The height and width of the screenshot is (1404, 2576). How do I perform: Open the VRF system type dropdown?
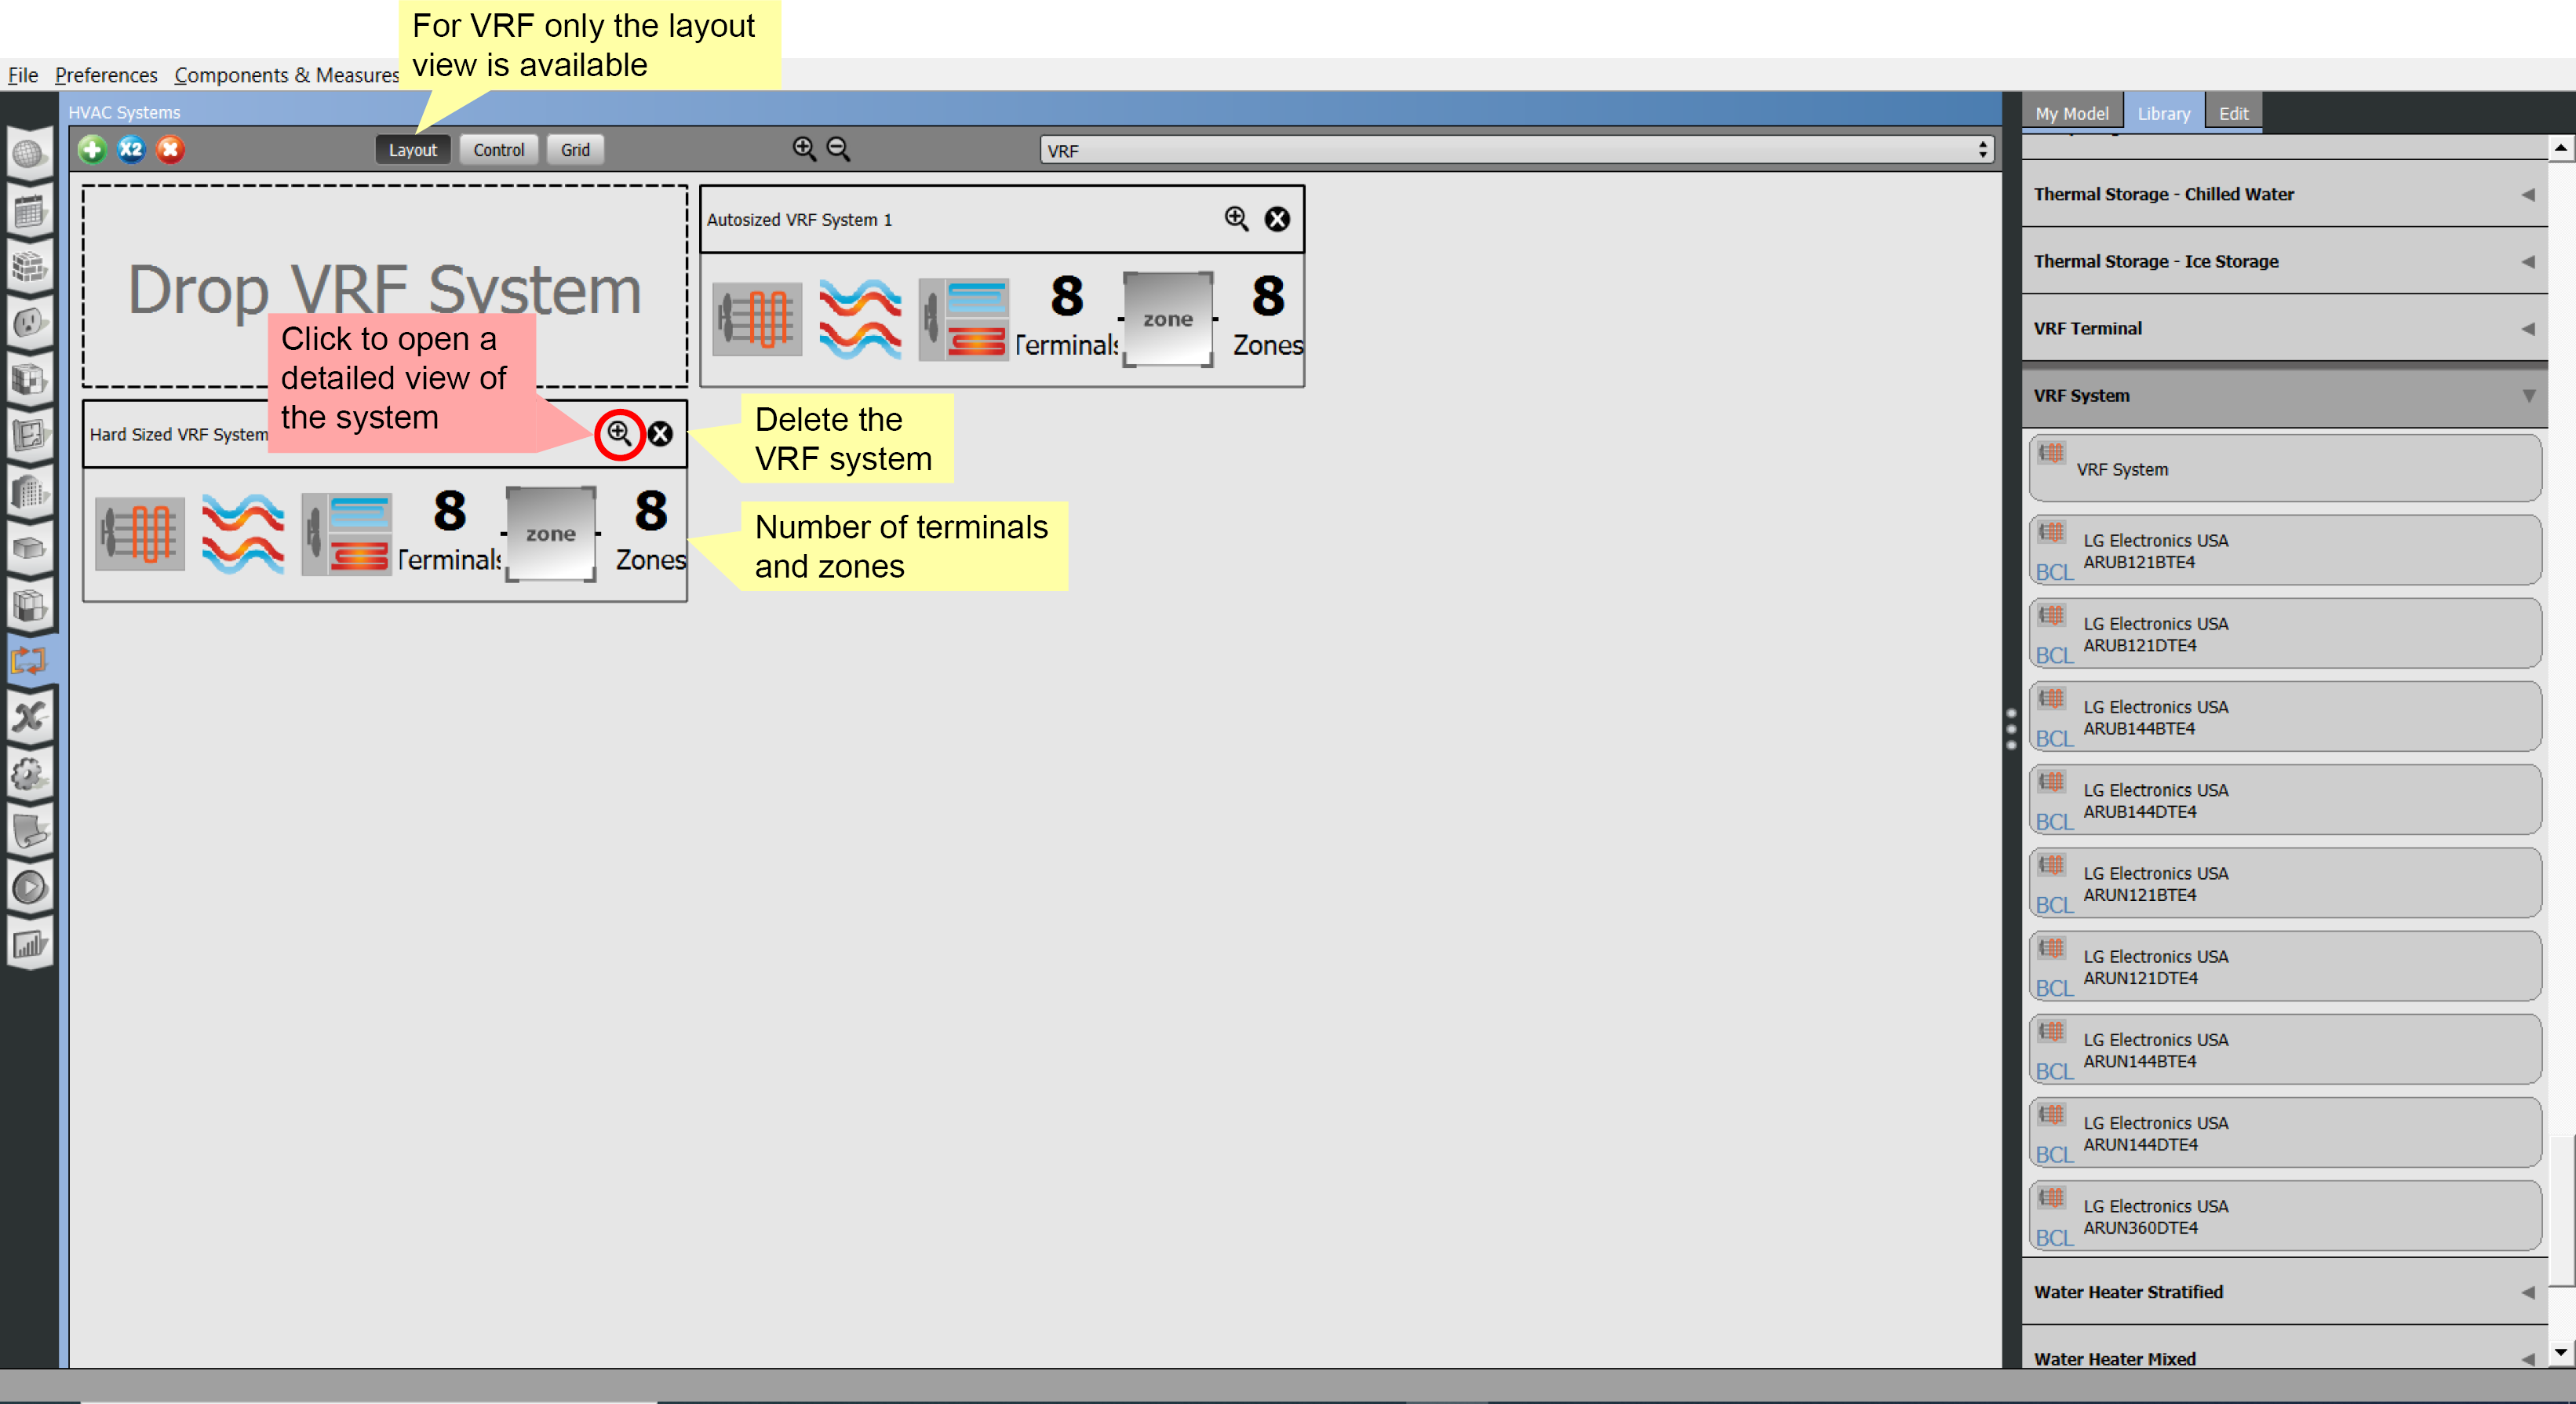1983,150
